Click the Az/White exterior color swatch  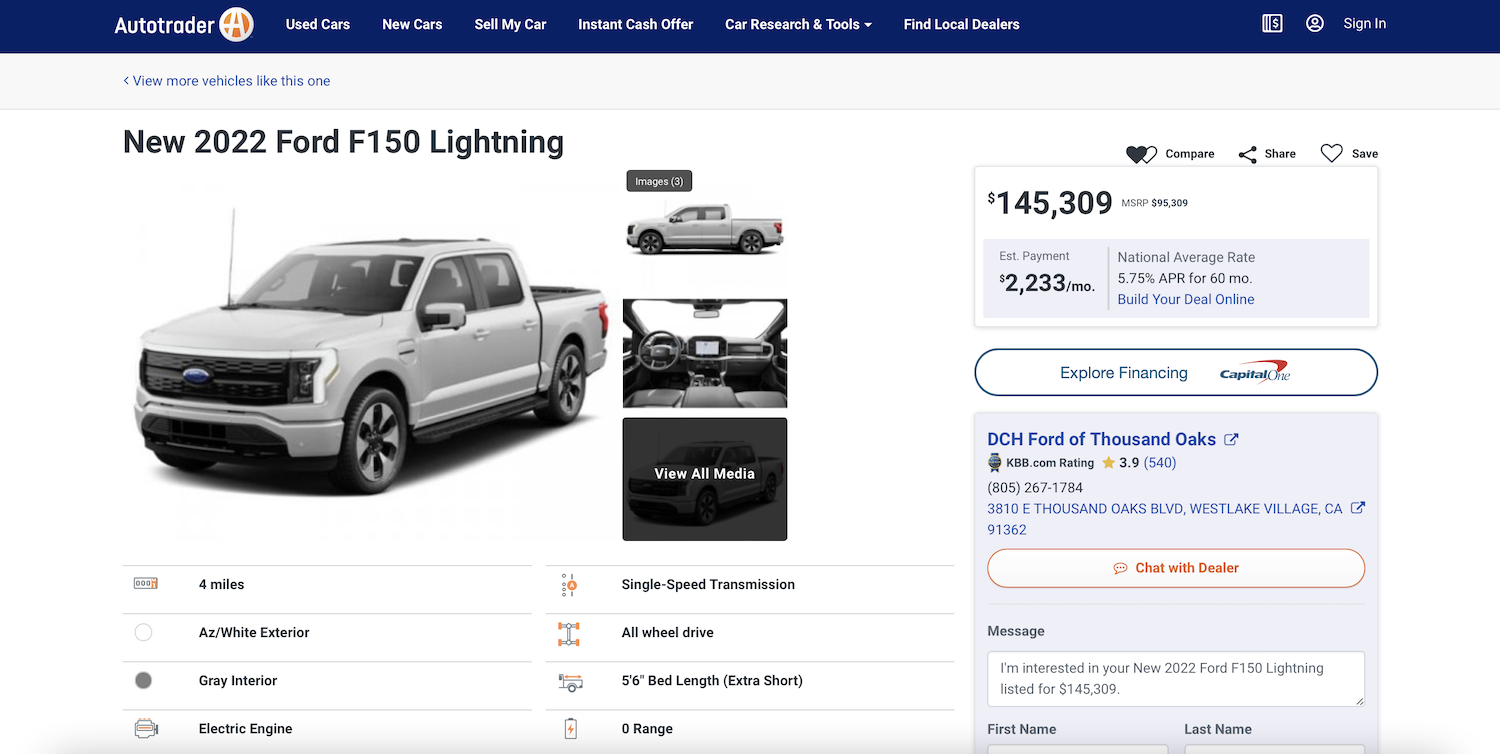click(143, 632)
